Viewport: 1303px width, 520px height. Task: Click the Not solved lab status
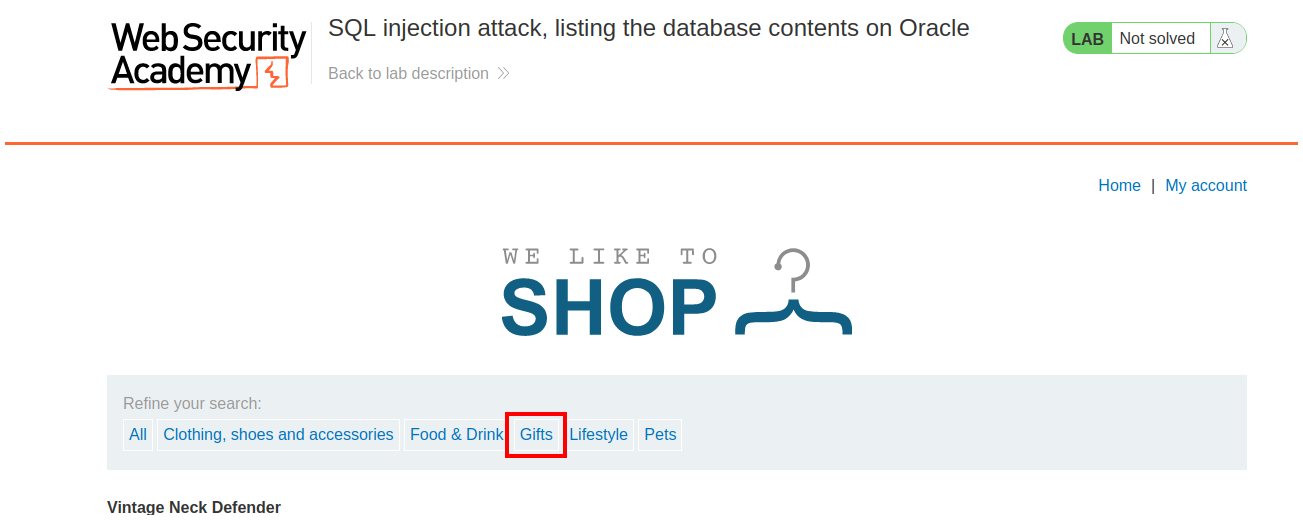1157,39
